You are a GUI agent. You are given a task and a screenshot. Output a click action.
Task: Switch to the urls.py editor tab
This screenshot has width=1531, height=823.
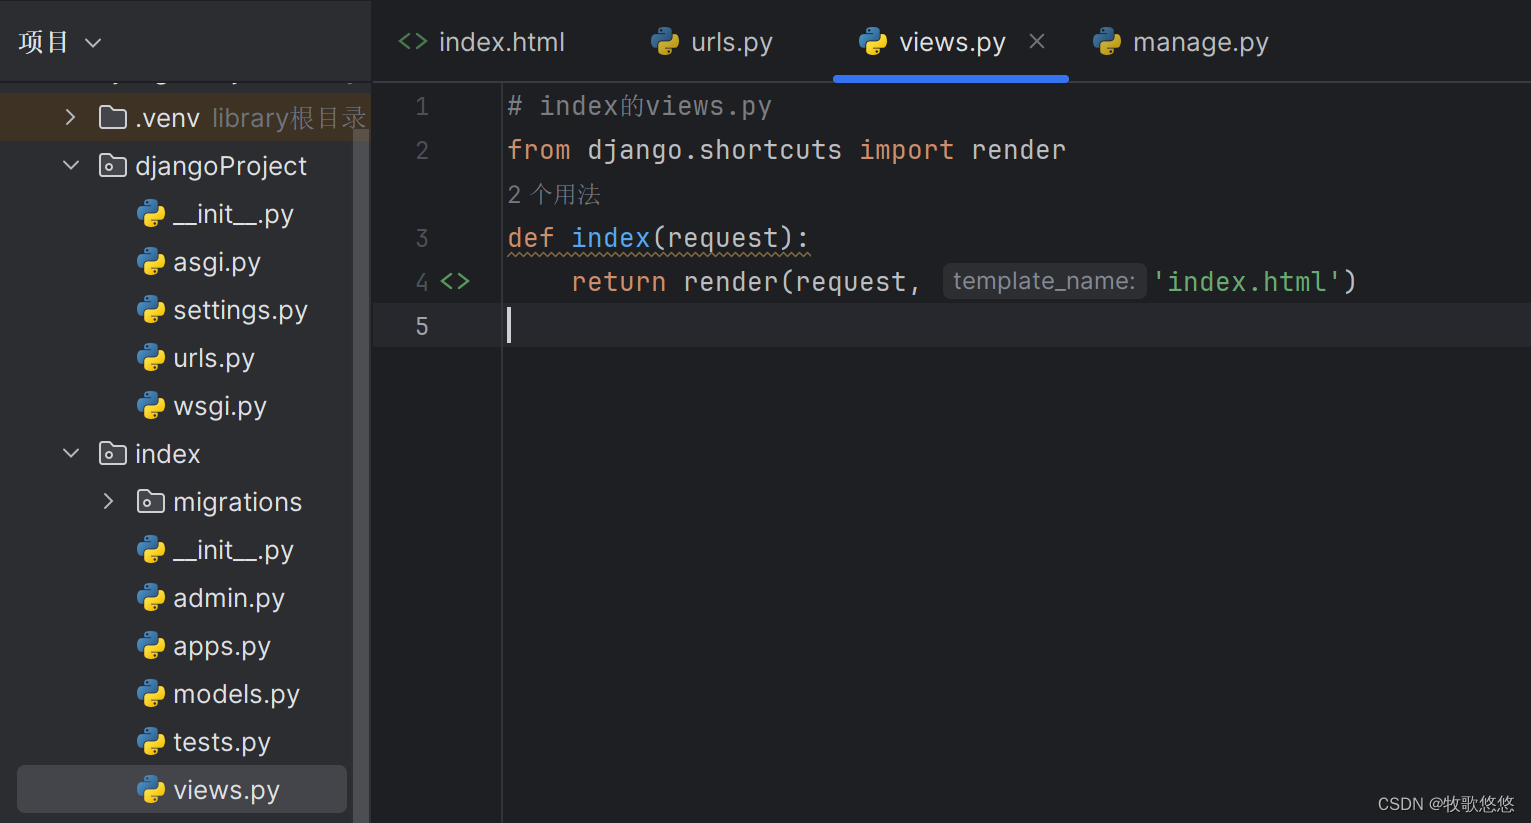coord(712,42)
